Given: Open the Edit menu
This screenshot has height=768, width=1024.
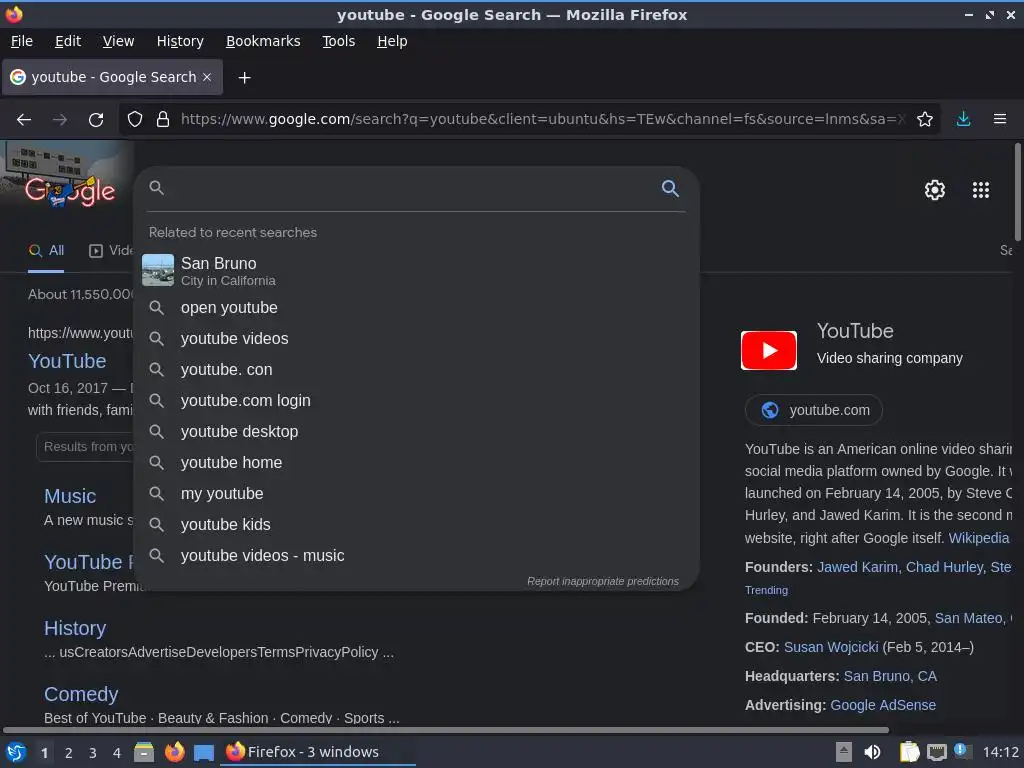Looking at the screenshot, I should pyautogui.click(x=68, y=41).
